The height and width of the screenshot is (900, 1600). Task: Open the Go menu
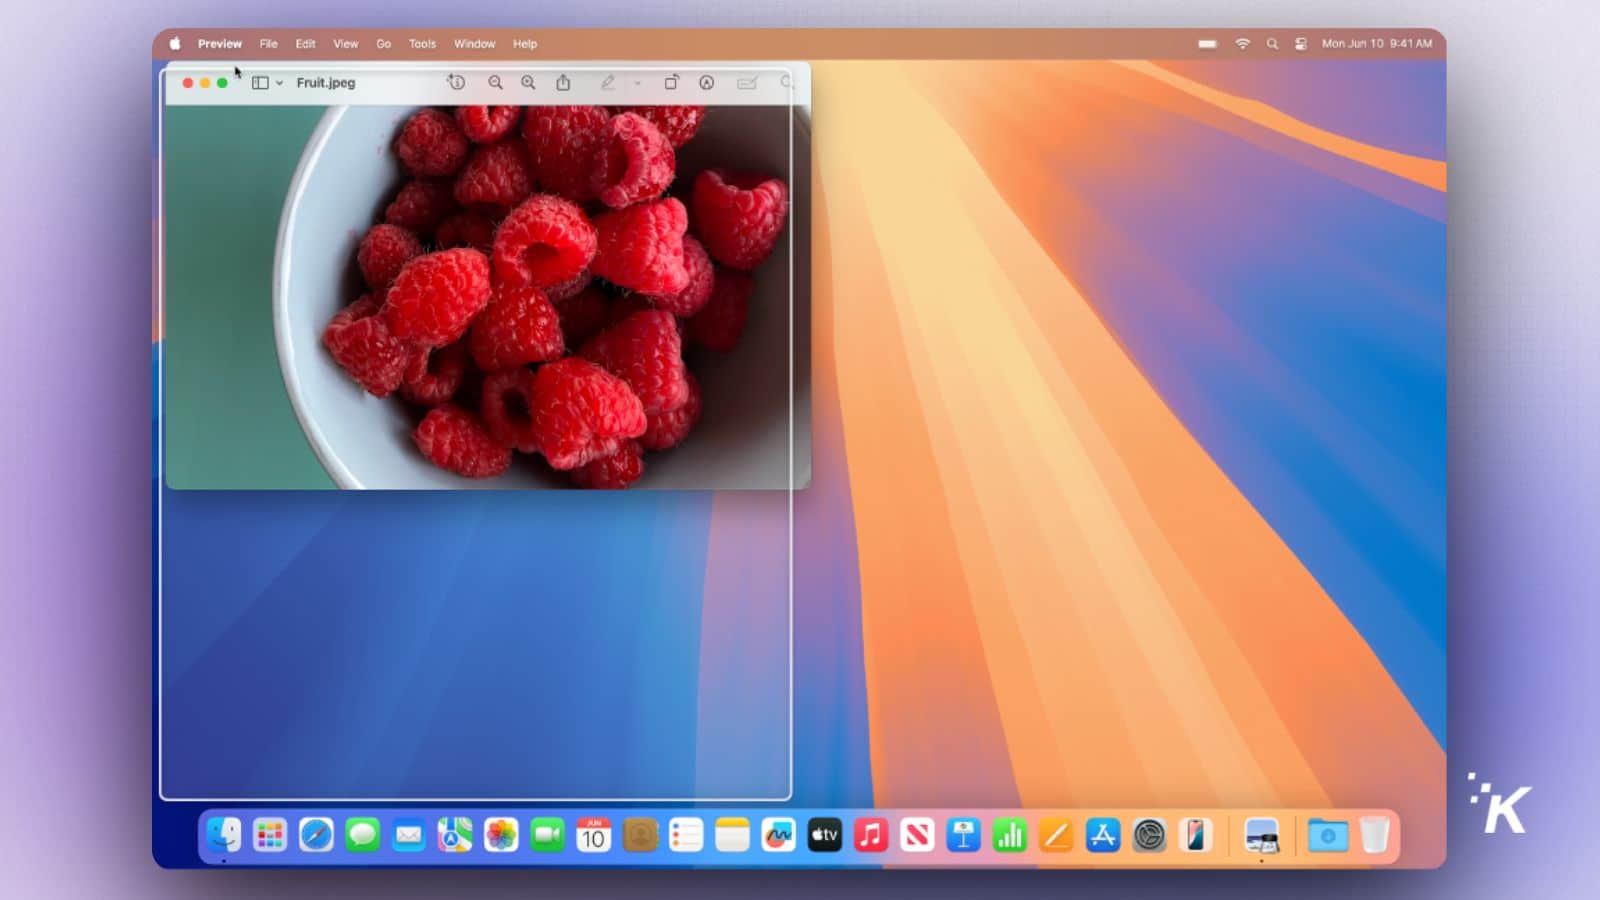(384, 44)
